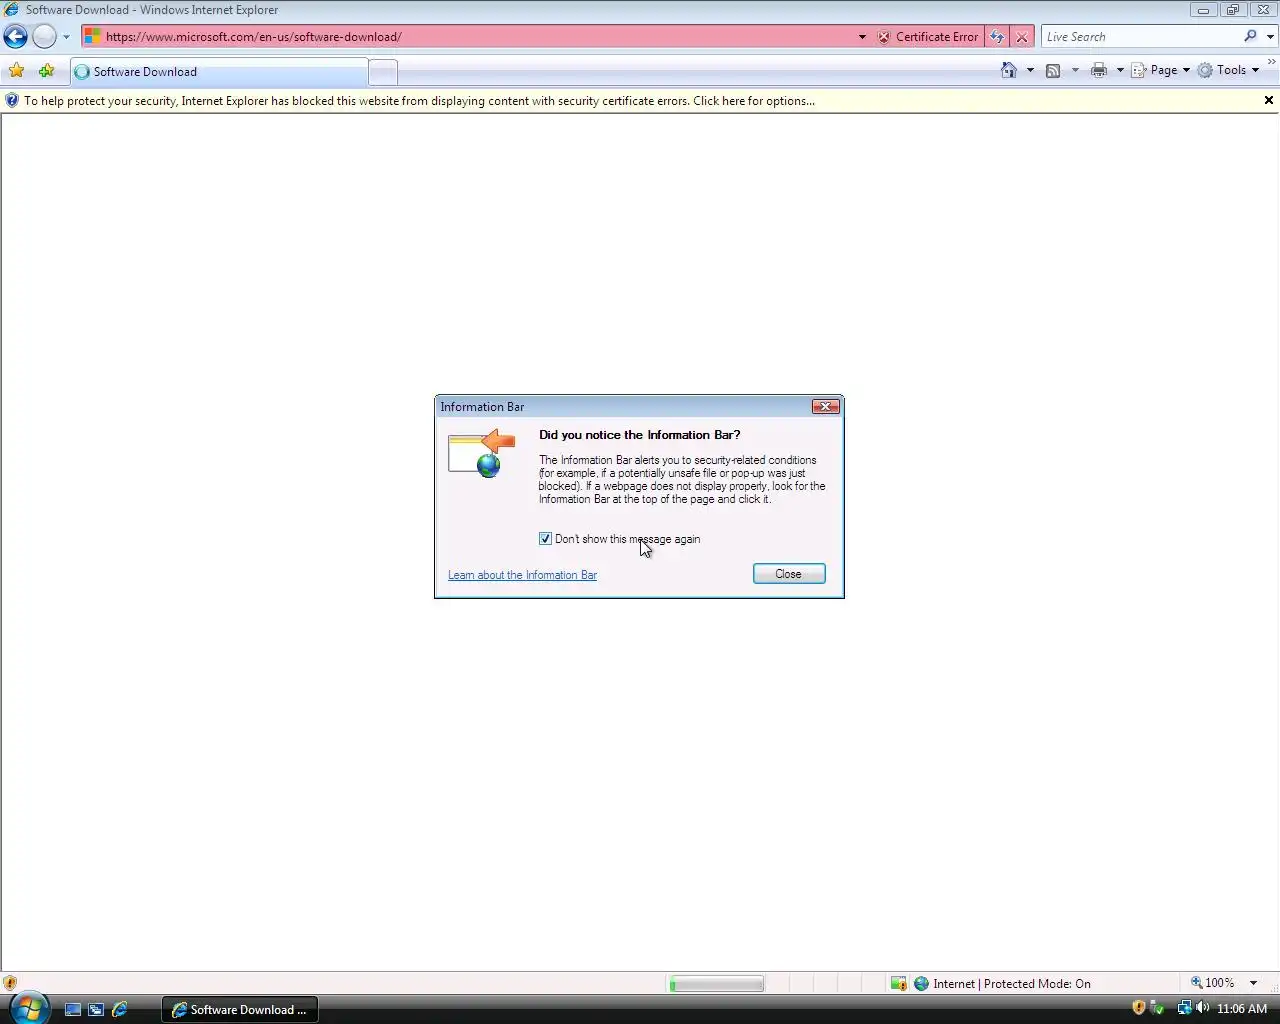Go back using the Back arrow button
1280x1024 pixels.
(x=15, y=37)
